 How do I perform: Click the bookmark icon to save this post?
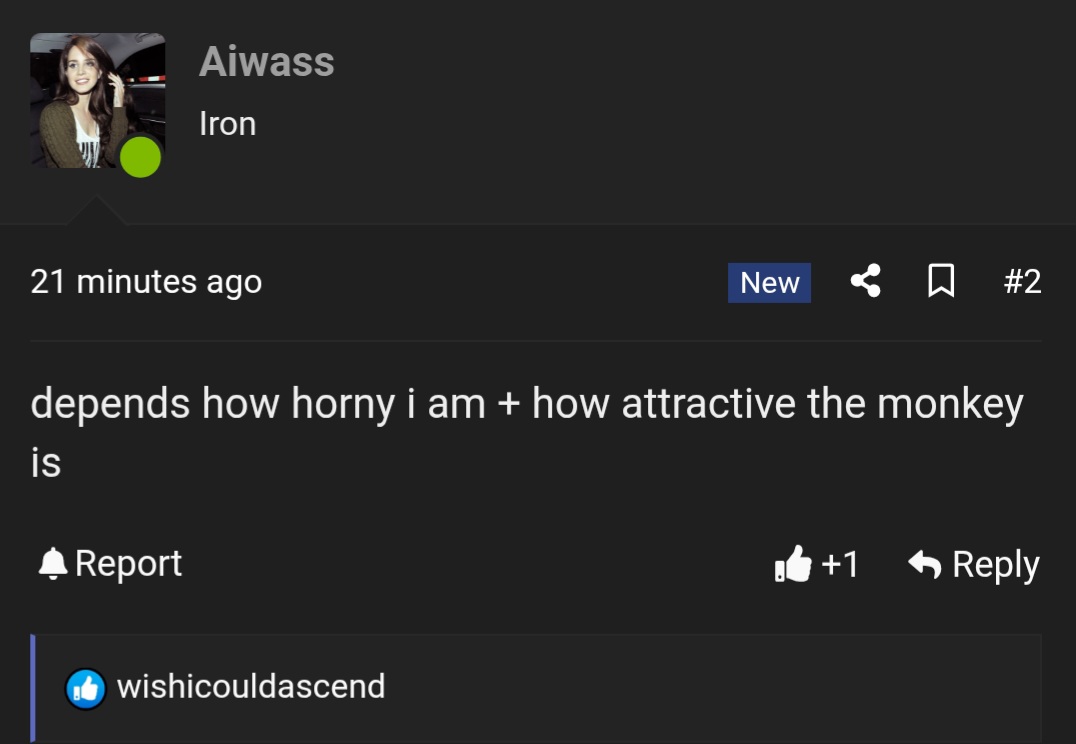(942, 282)
